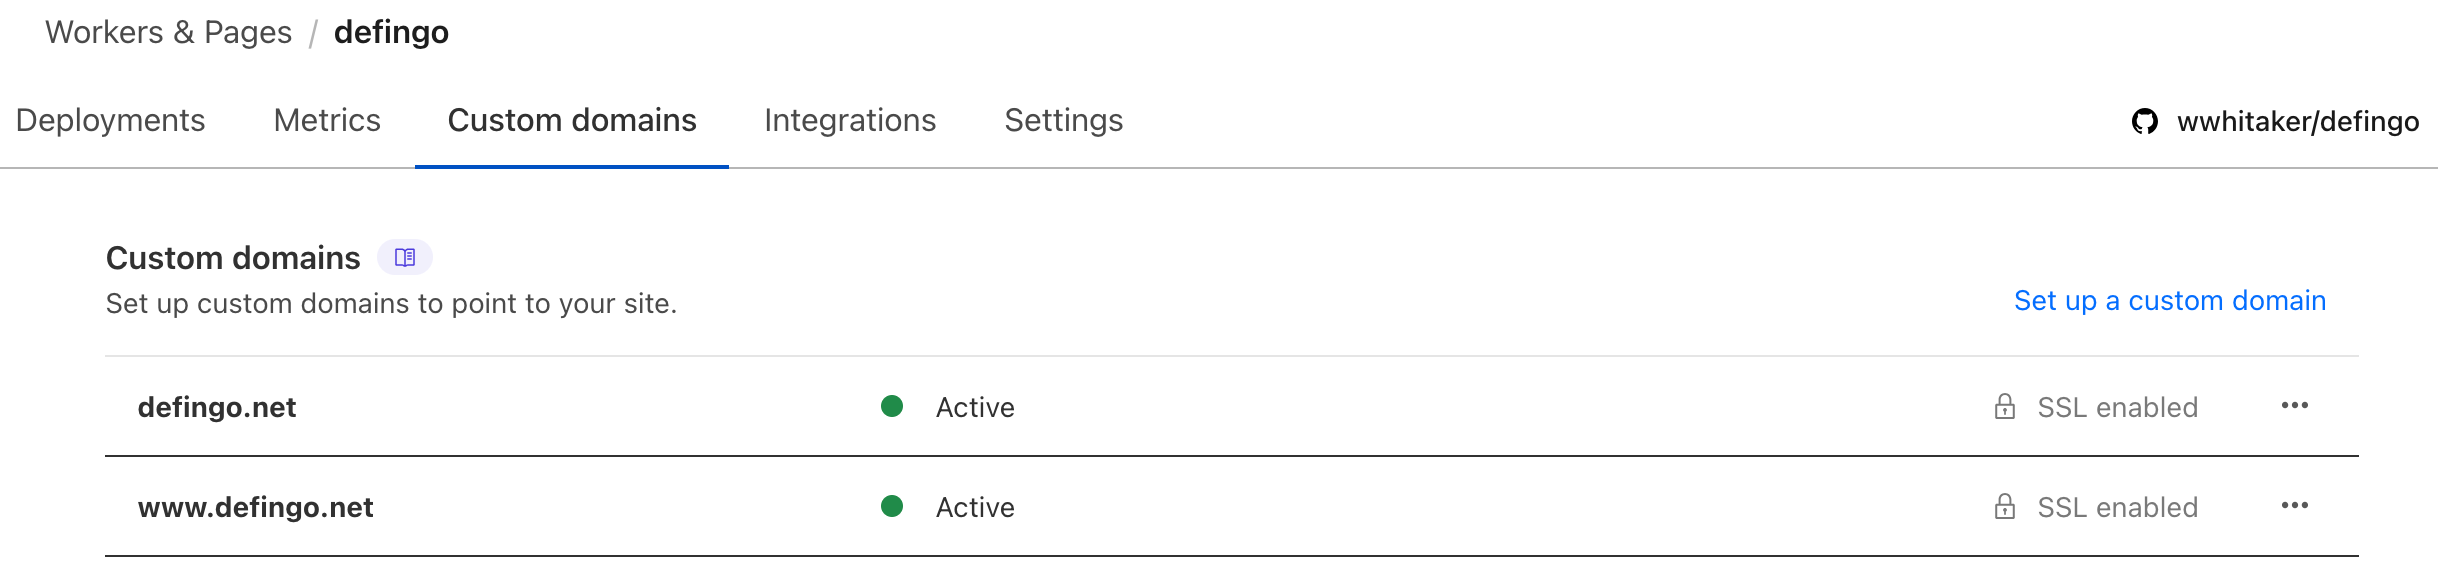This screenshot has height=576, width=2438.
Task: Select the defingo.net domain row
Action: click(217, 406)
